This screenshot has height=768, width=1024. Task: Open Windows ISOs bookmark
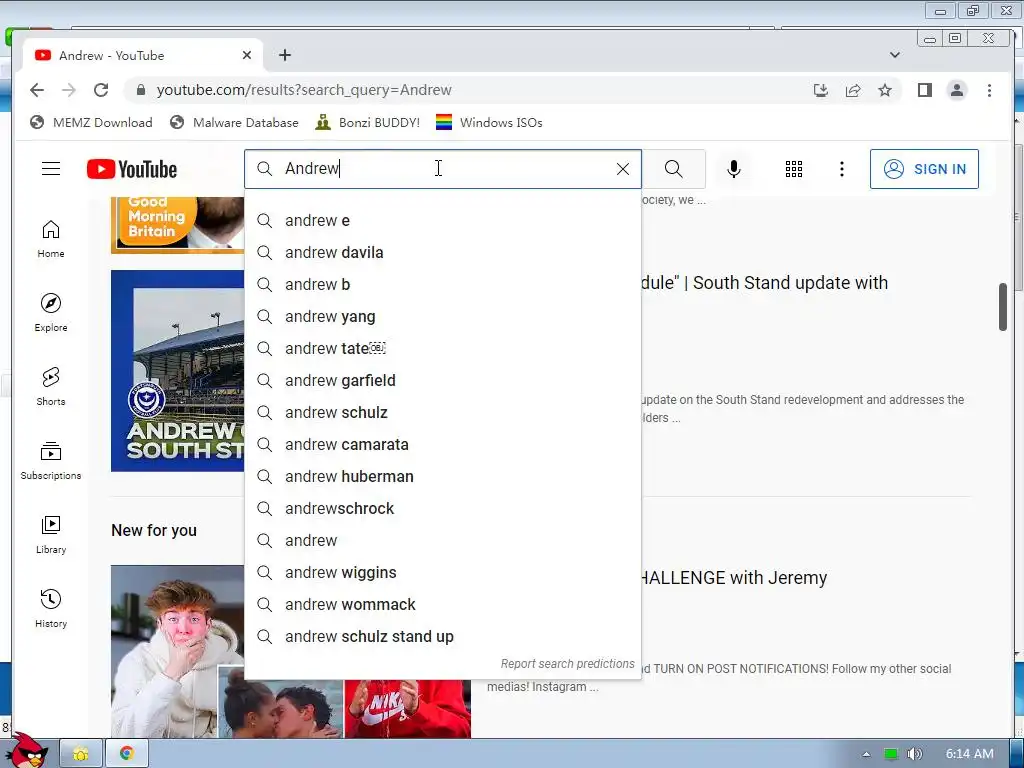(x=489, y=123)
